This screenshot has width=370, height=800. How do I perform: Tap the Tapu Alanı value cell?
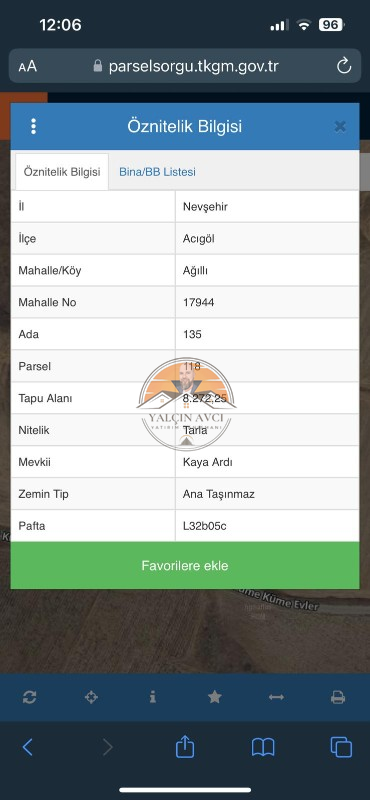pyautogui.click(x=267, y=398)
